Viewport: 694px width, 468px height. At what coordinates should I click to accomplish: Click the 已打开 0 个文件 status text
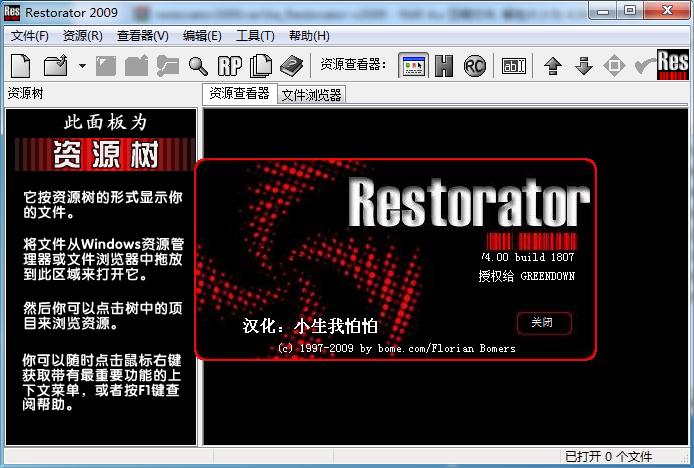(609, 456)
